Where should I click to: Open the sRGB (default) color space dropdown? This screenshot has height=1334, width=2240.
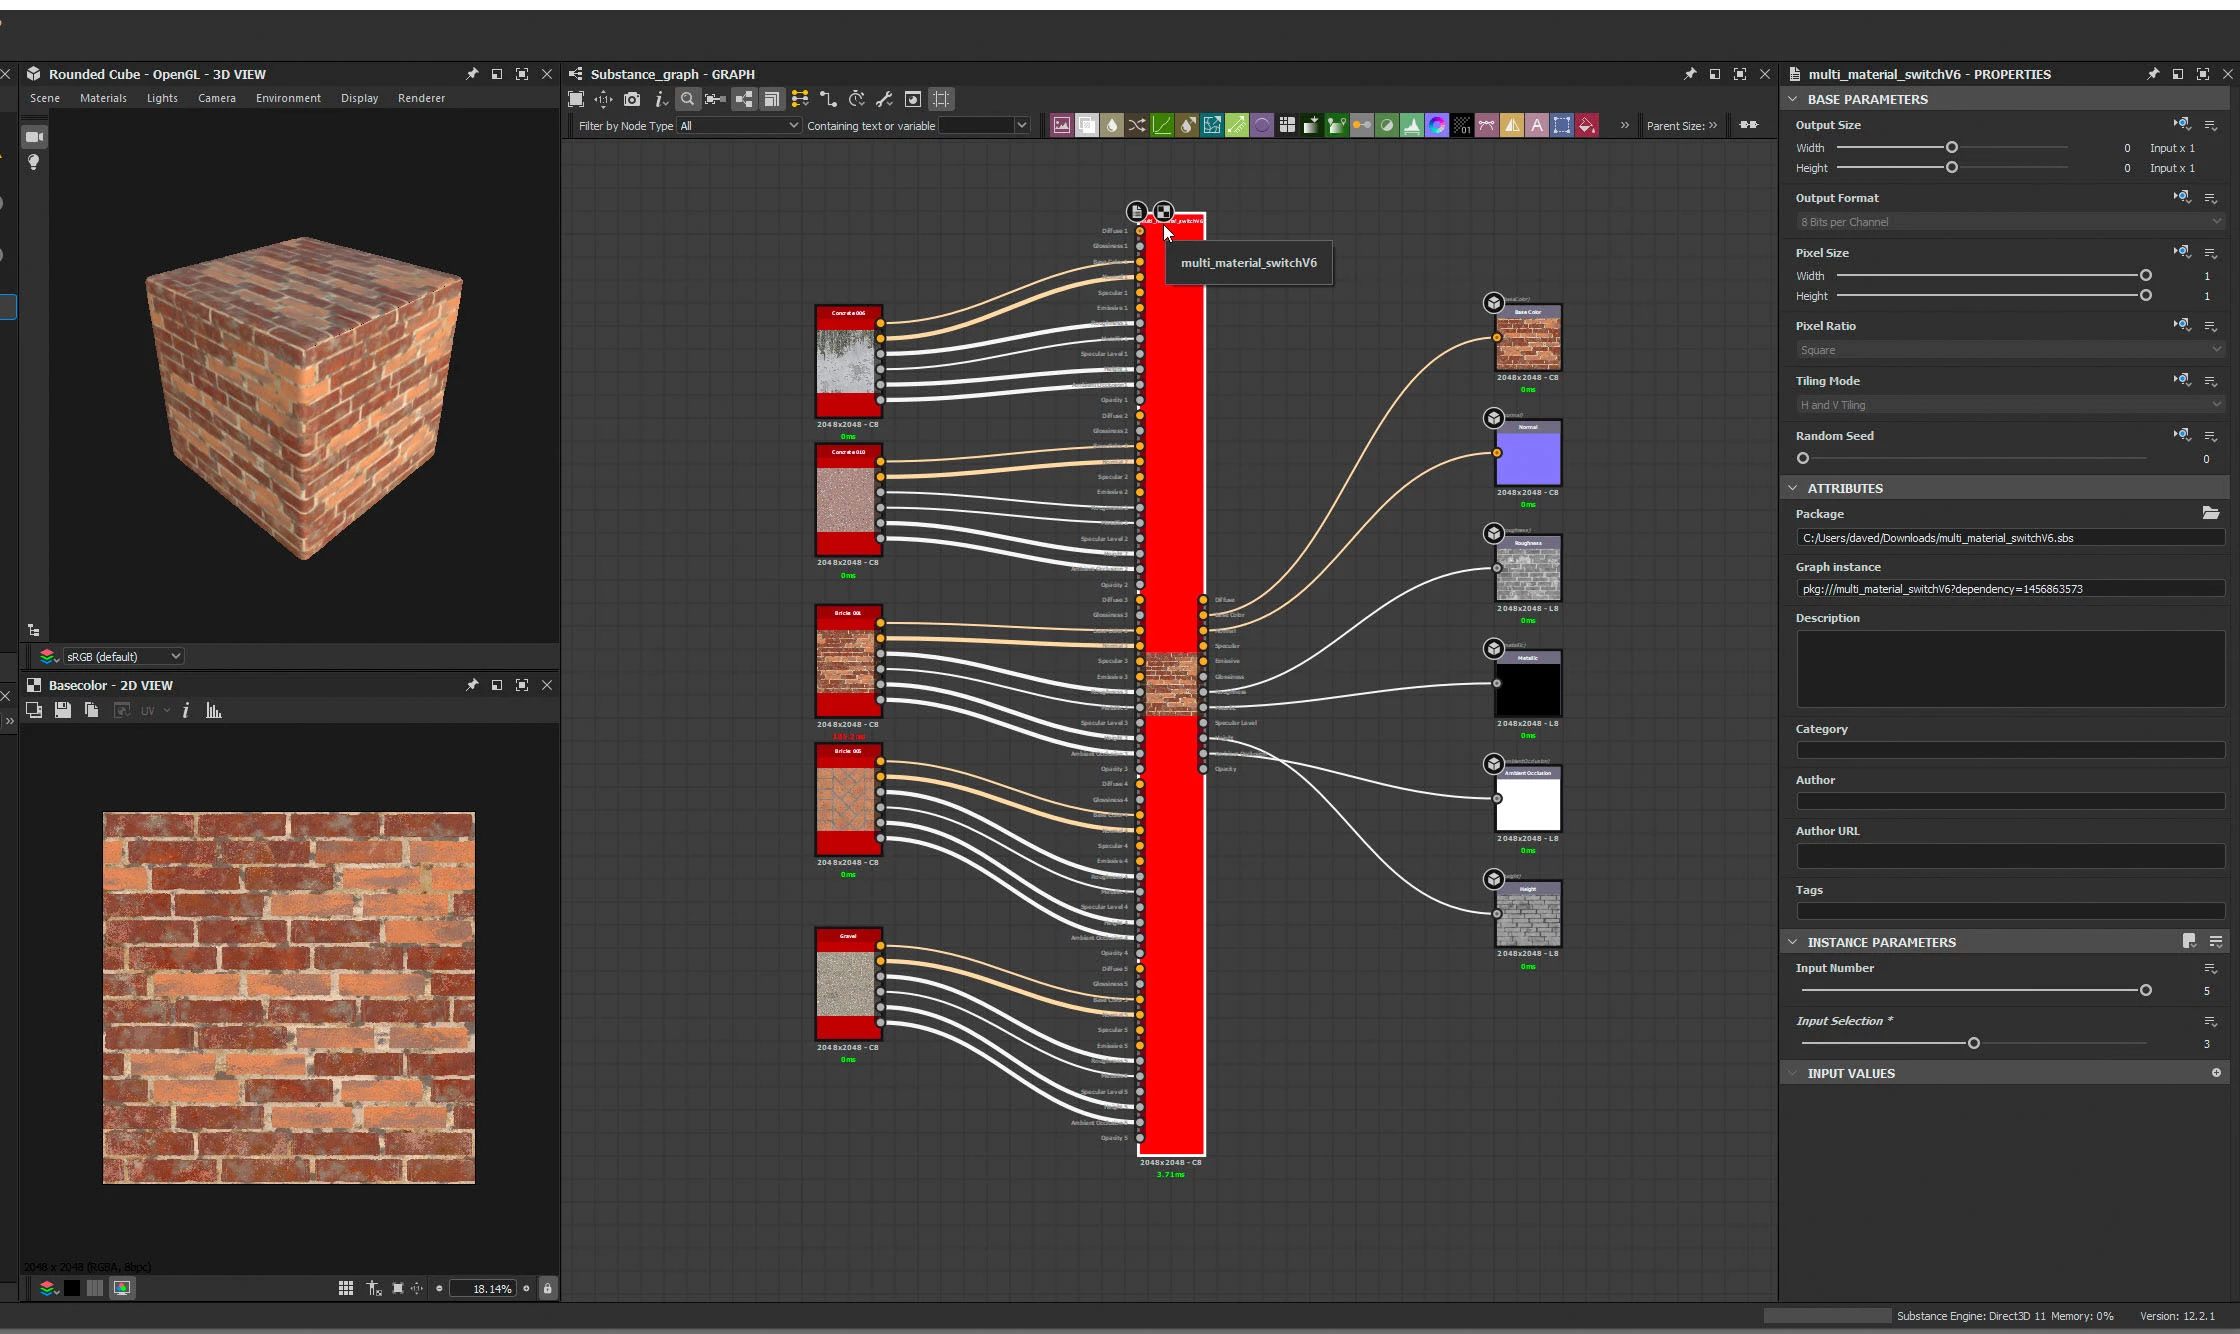point(122,656)
